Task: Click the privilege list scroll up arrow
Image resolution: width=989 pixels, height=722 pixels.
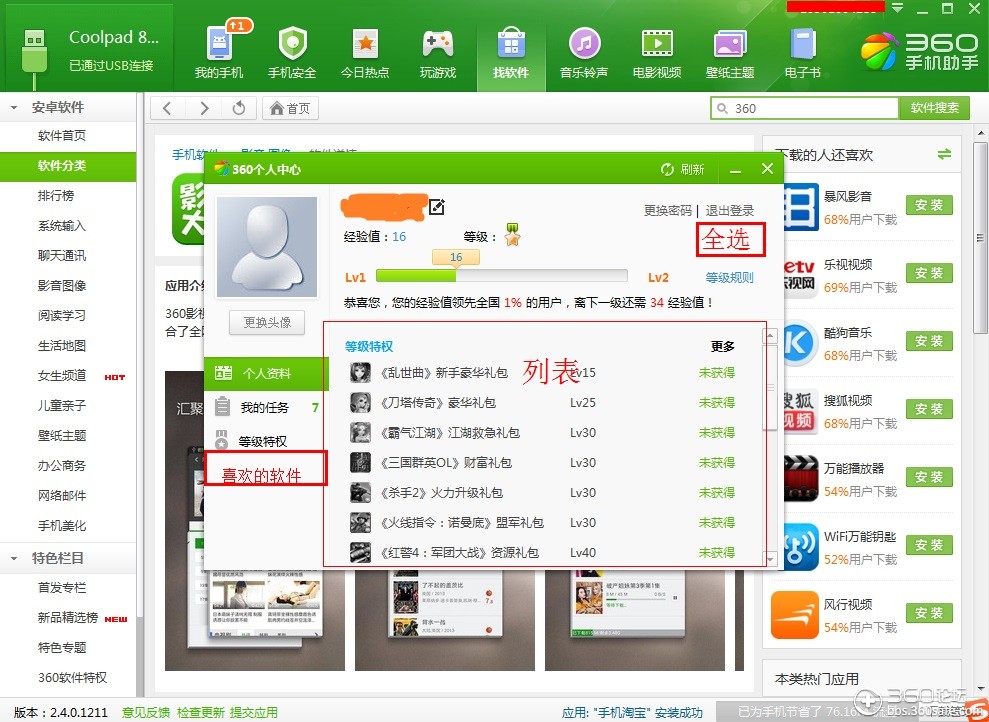Action: click(x=770, y=335)
